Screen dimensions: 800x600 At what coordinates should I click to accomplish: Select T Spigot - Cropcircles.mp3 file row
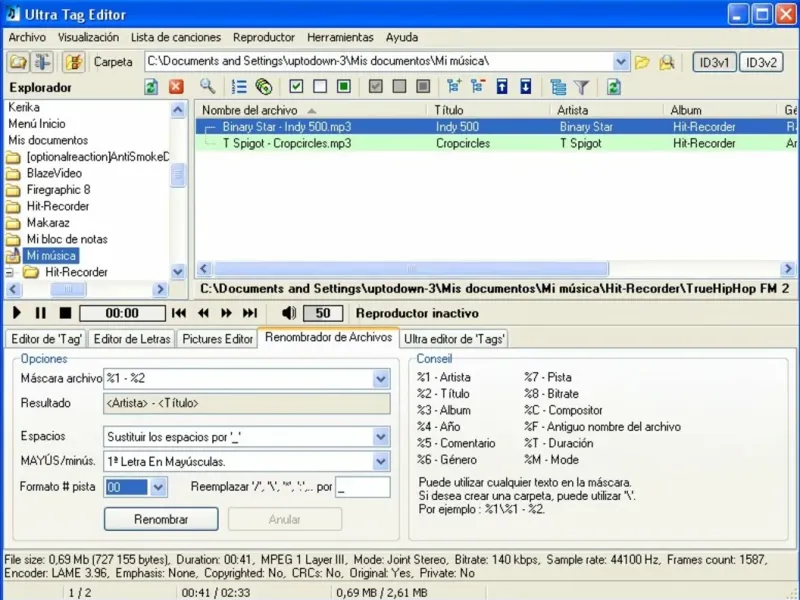(287, 143)
